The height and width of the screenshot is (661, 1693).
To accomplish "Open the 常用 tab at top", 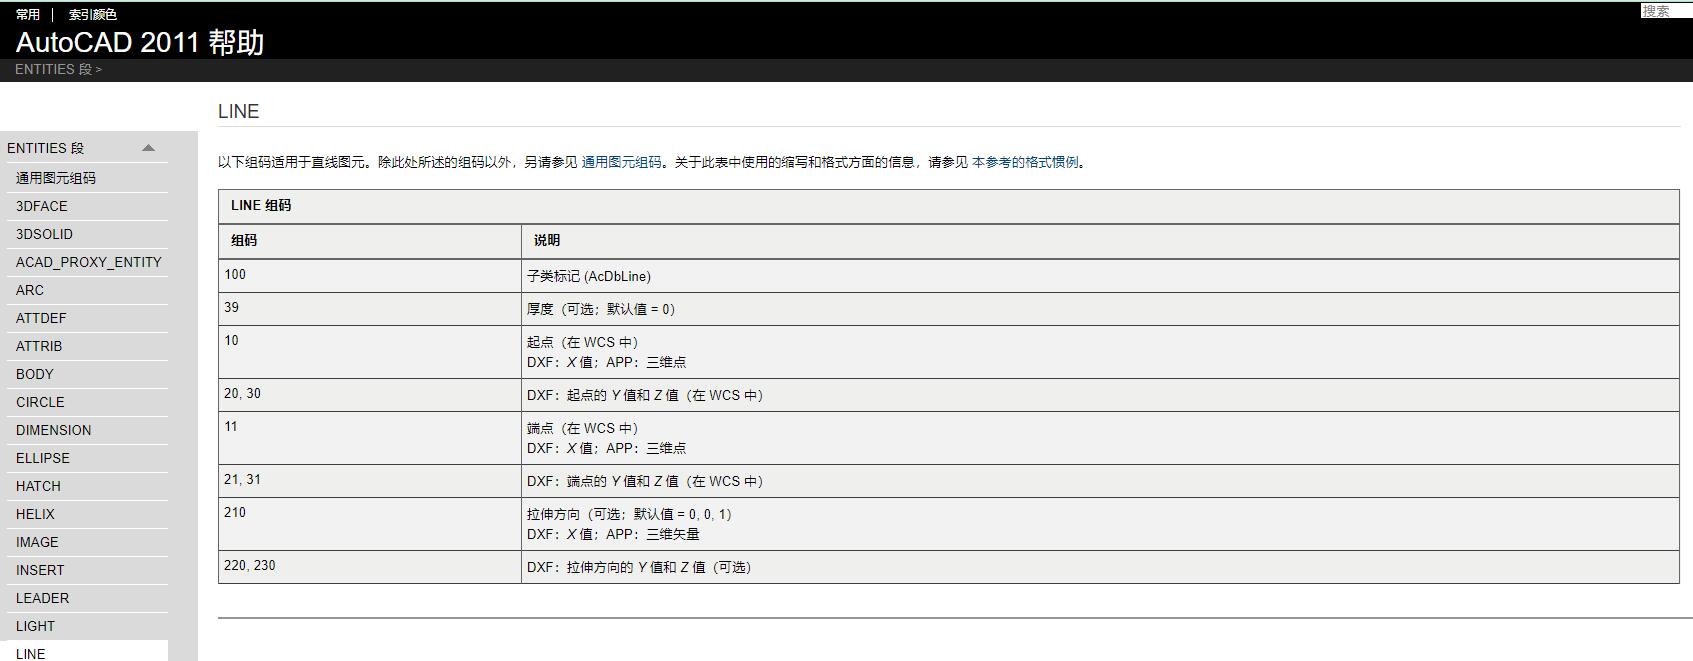I will pyautogui.click(x=28, y=14).
